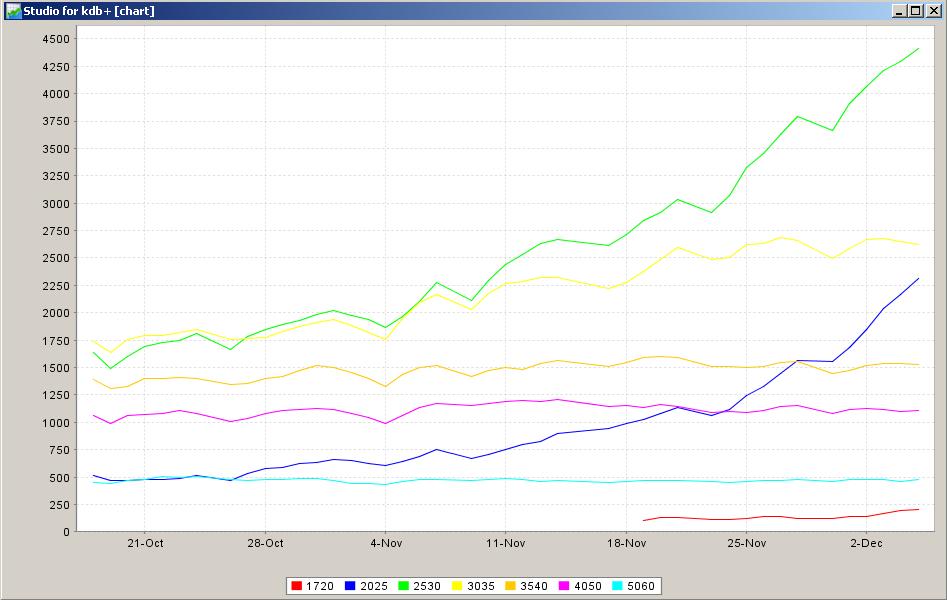
Task: Click the 11-Nov date axis label
Action: coord(506,543)
